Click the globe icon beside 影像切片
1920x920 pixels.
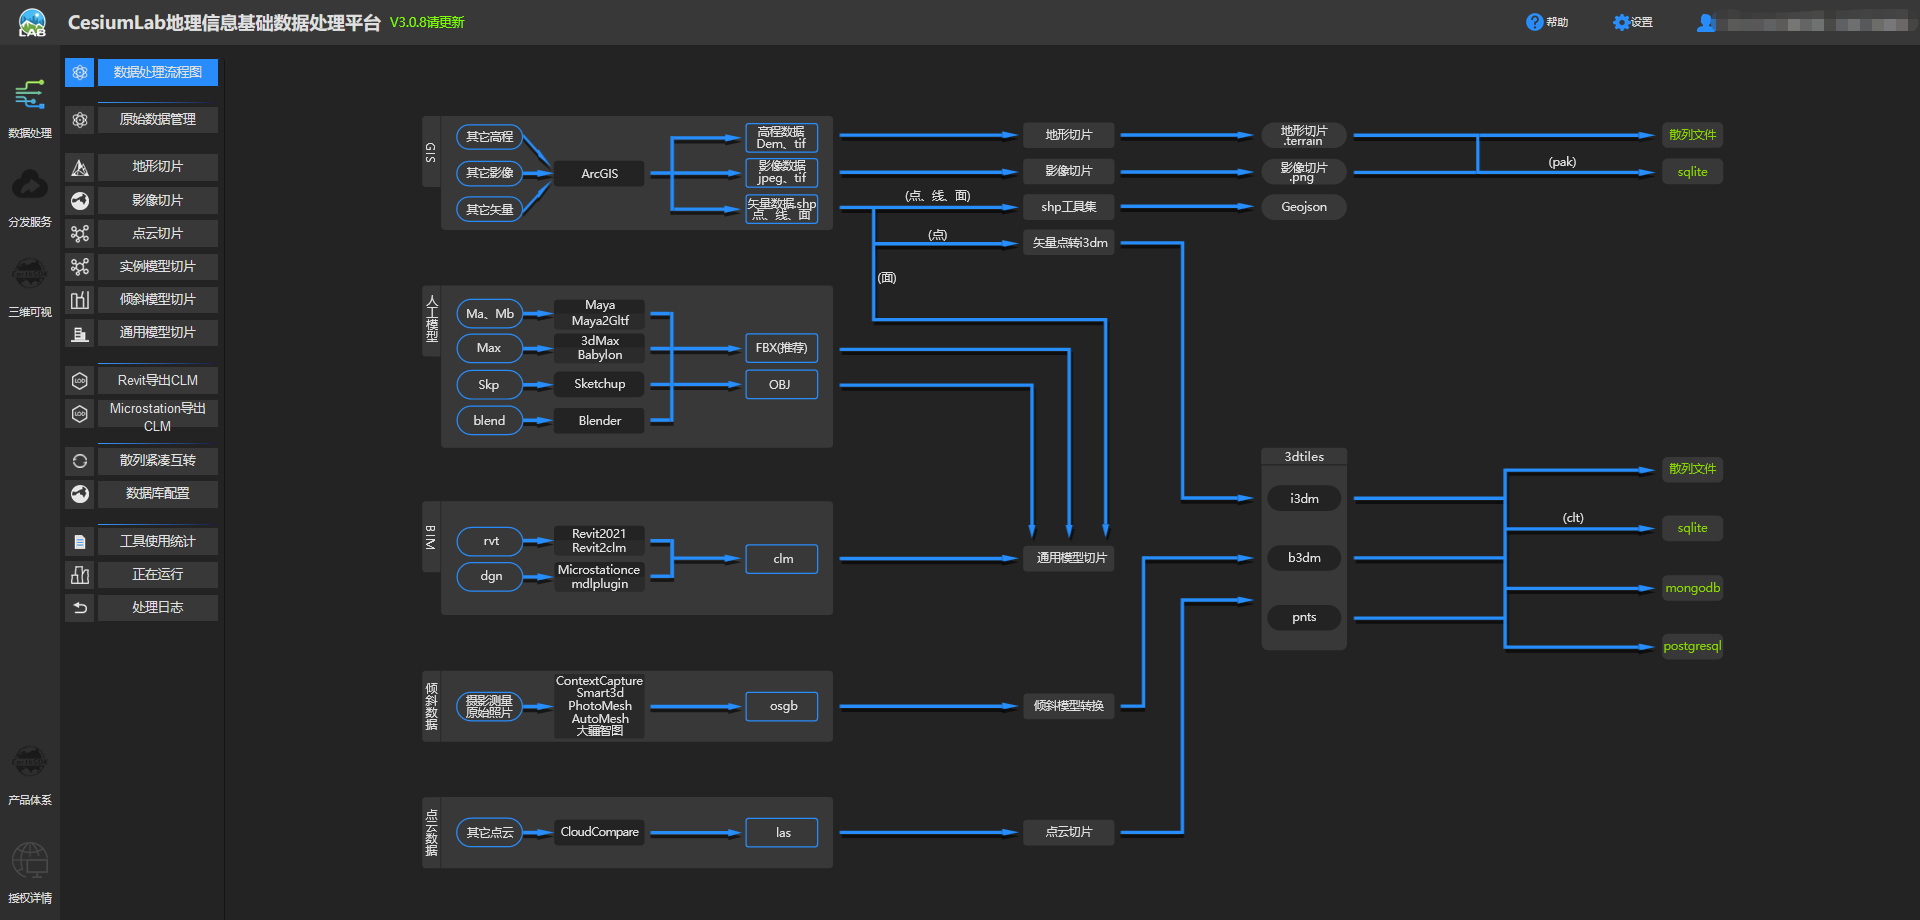tap(80, 201)
